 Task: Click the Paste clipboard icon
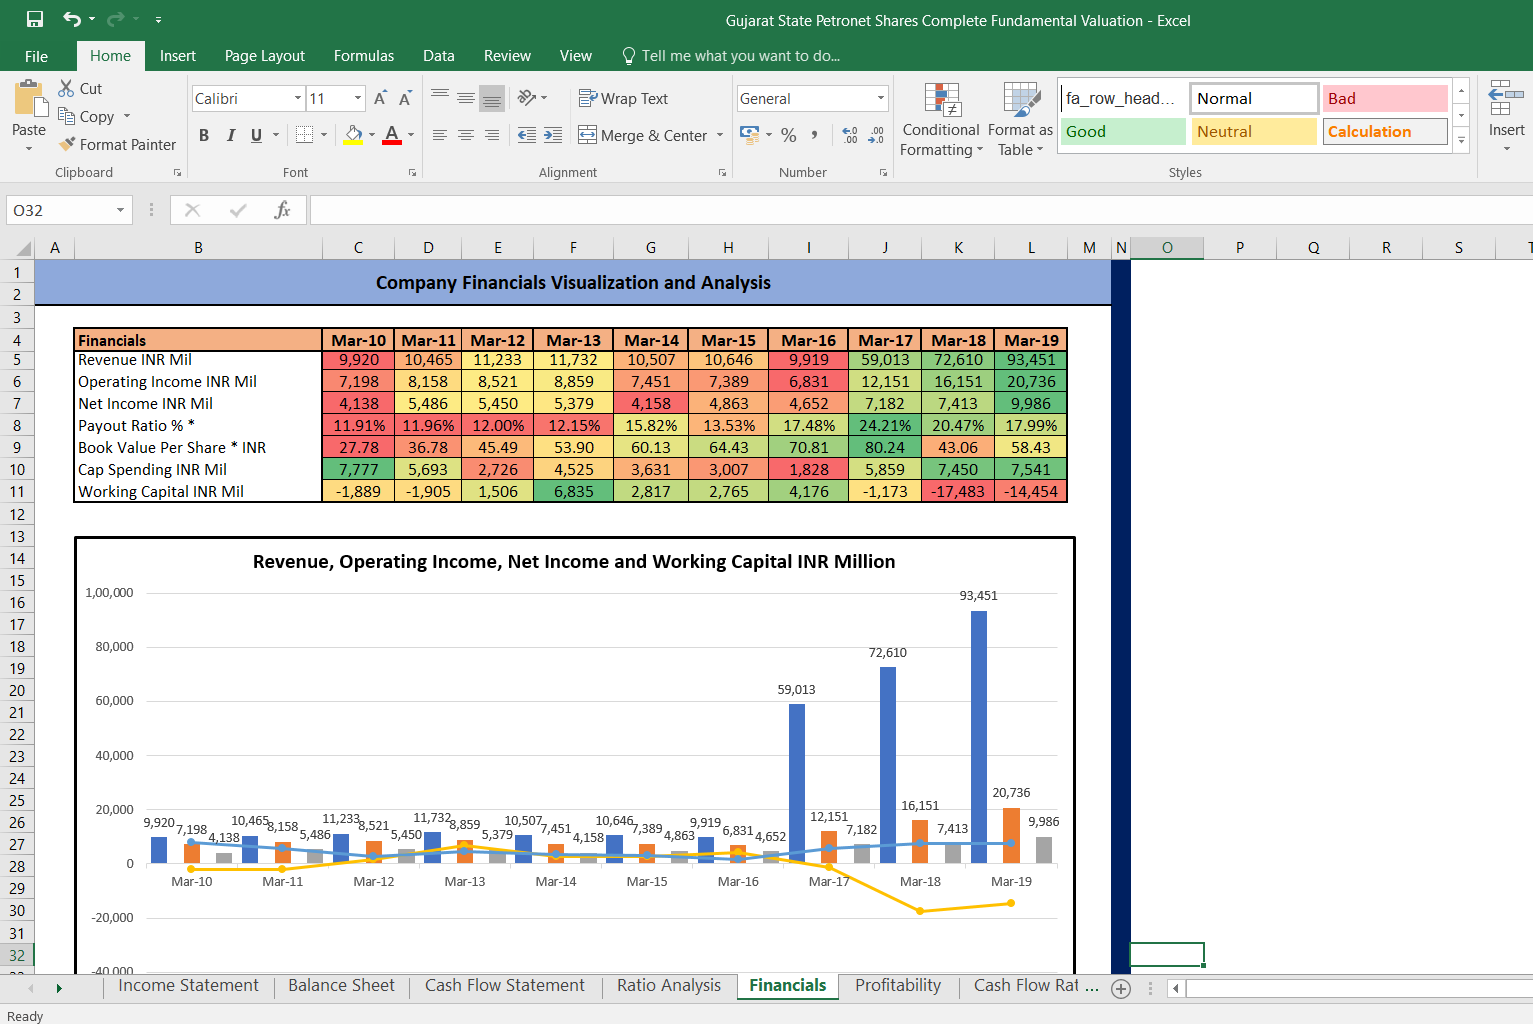(29, 99)
